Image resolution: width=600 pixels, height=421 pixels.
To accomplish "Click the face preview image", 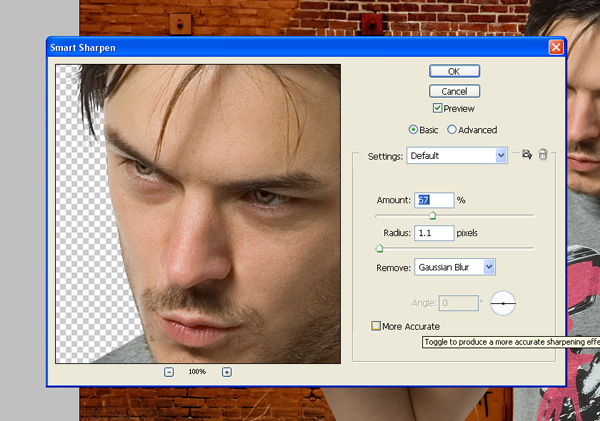I will [198, 214].
